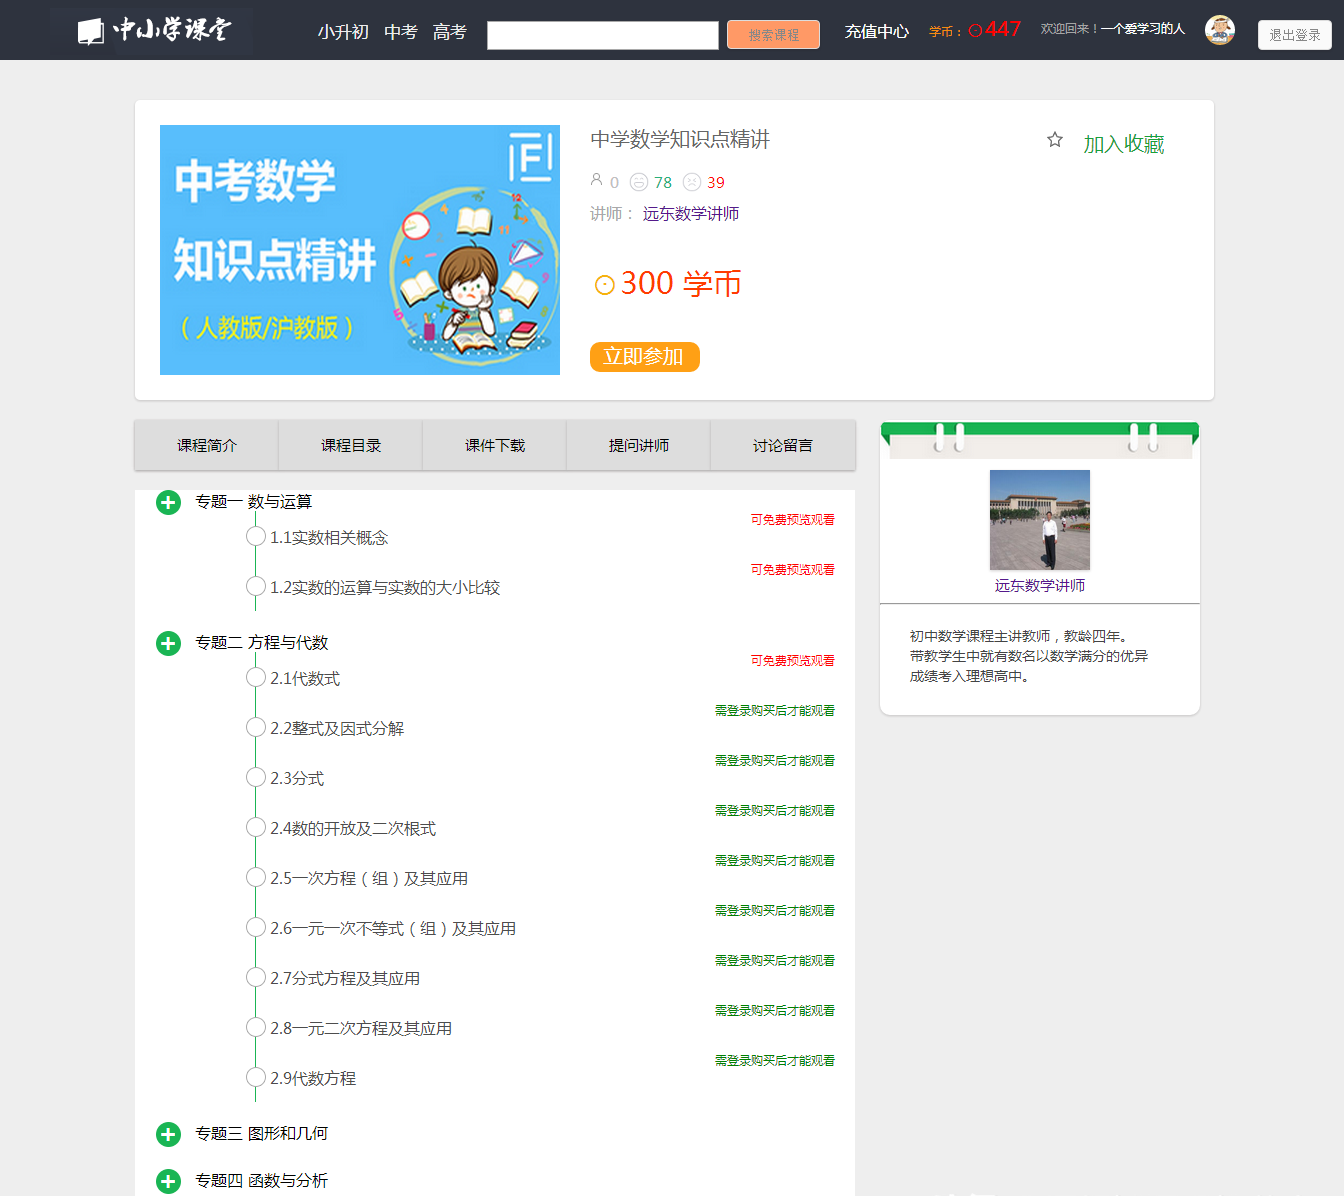
Task: Click the 一个爱学习的人 username
Action: (1143, 29)
